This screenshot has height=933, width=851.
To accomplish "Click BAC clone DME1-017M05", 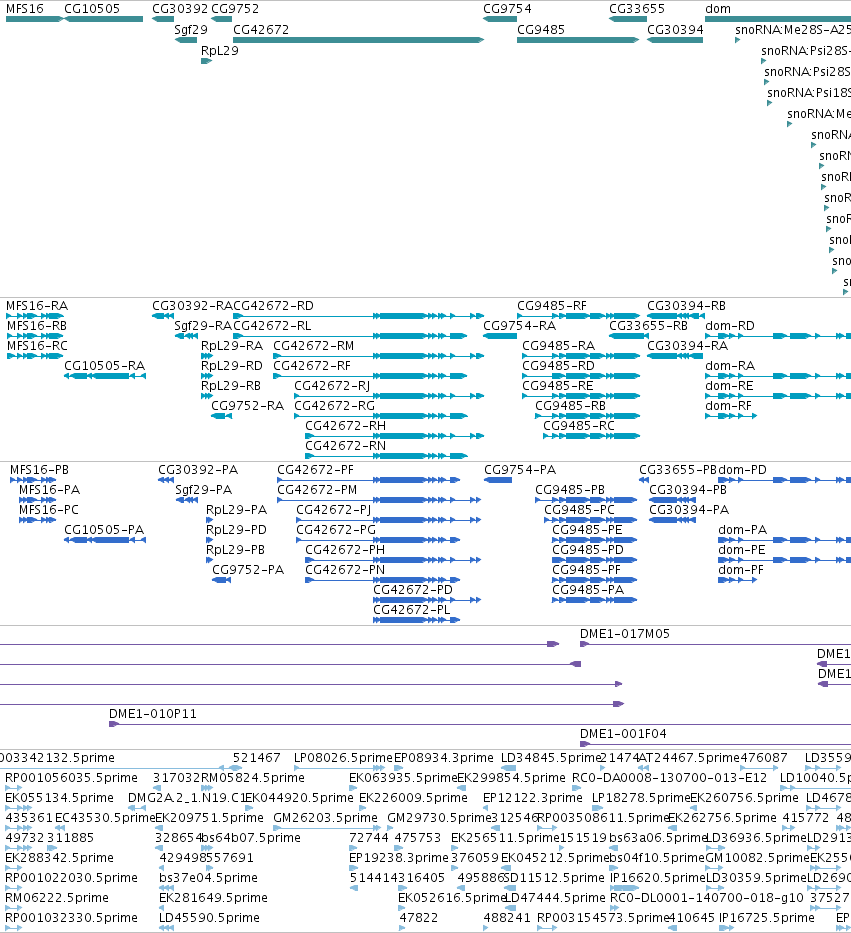I will (x=625, y=634).
